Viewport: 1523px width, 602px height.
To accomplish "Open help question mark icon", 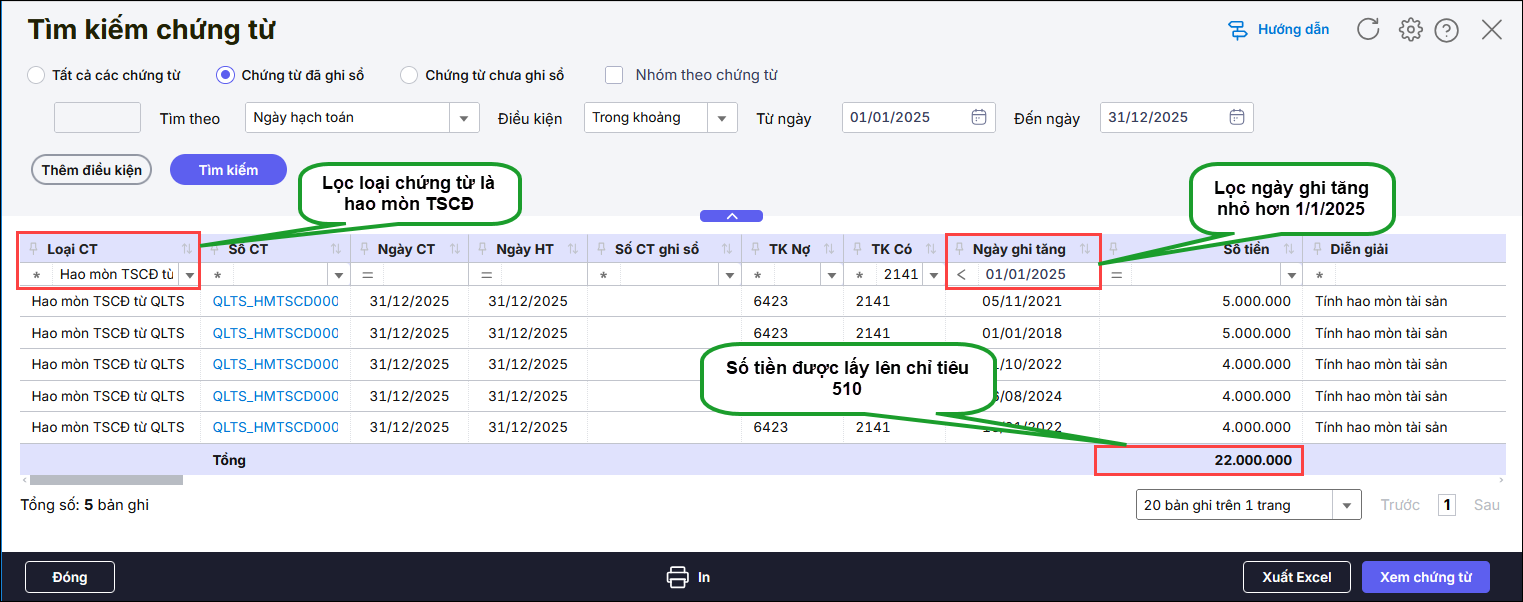I will coord(1446,30).
